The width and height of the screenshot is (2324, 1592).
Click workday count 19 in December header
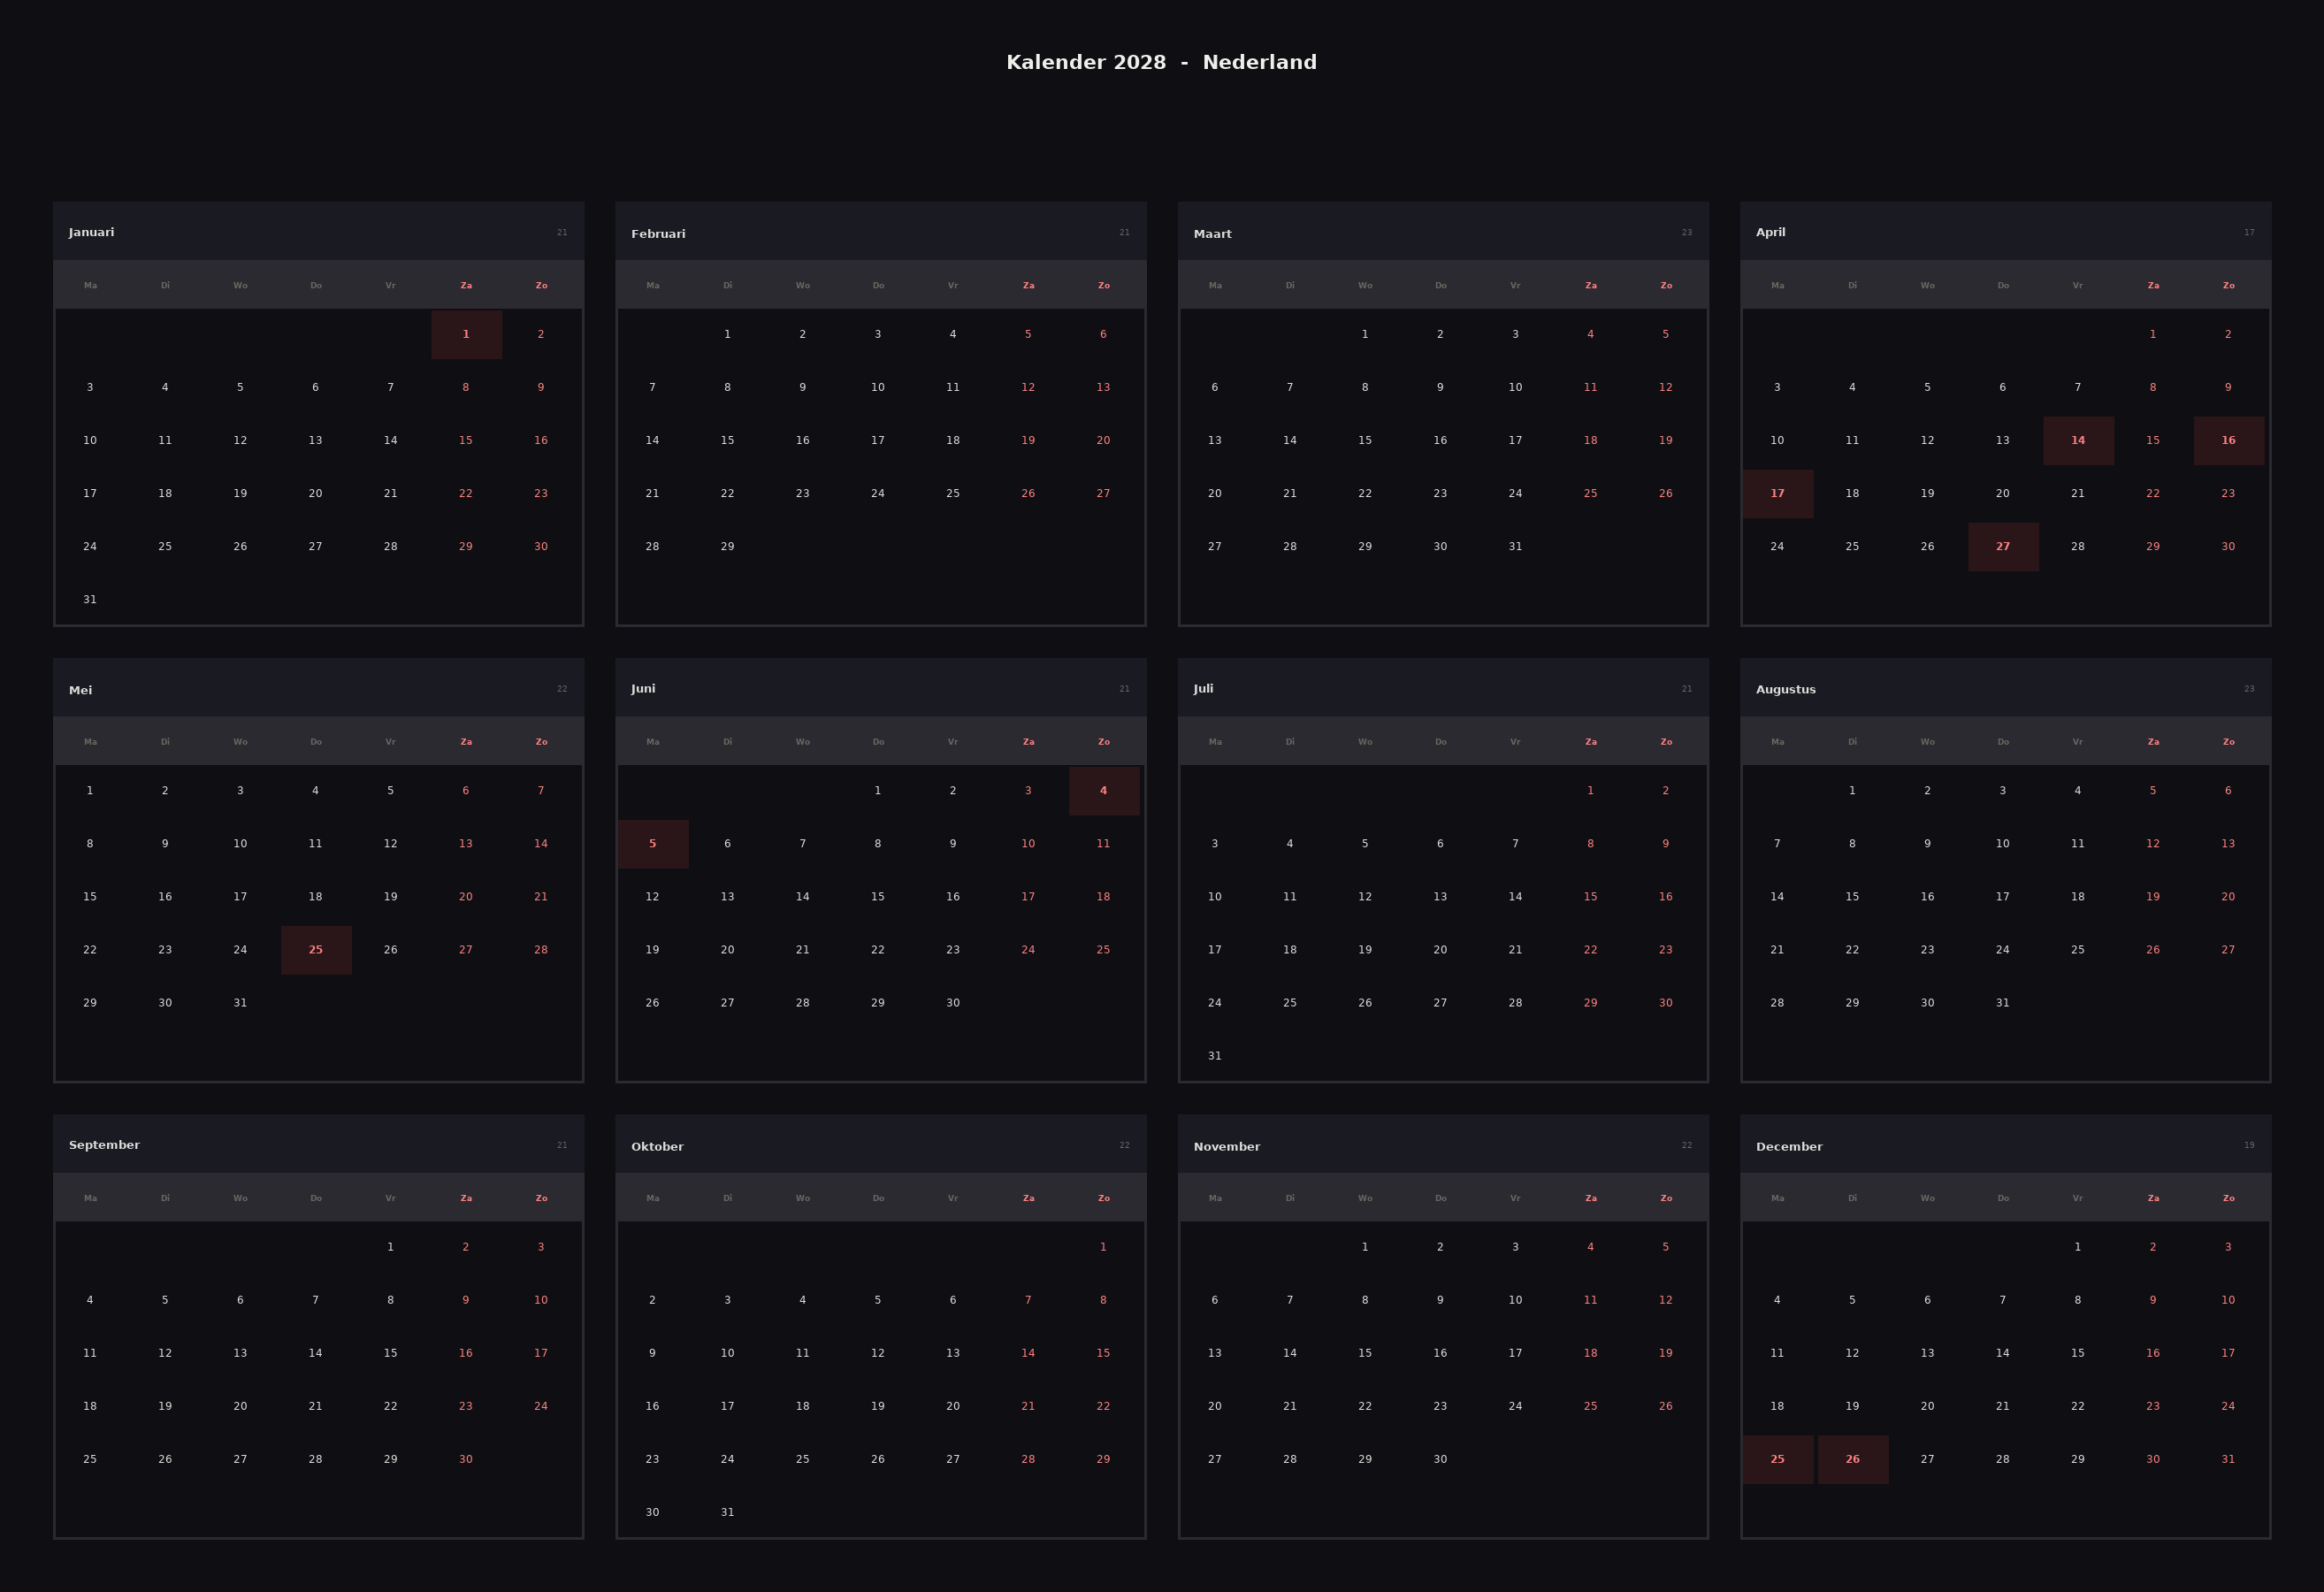[2249, 1145]
